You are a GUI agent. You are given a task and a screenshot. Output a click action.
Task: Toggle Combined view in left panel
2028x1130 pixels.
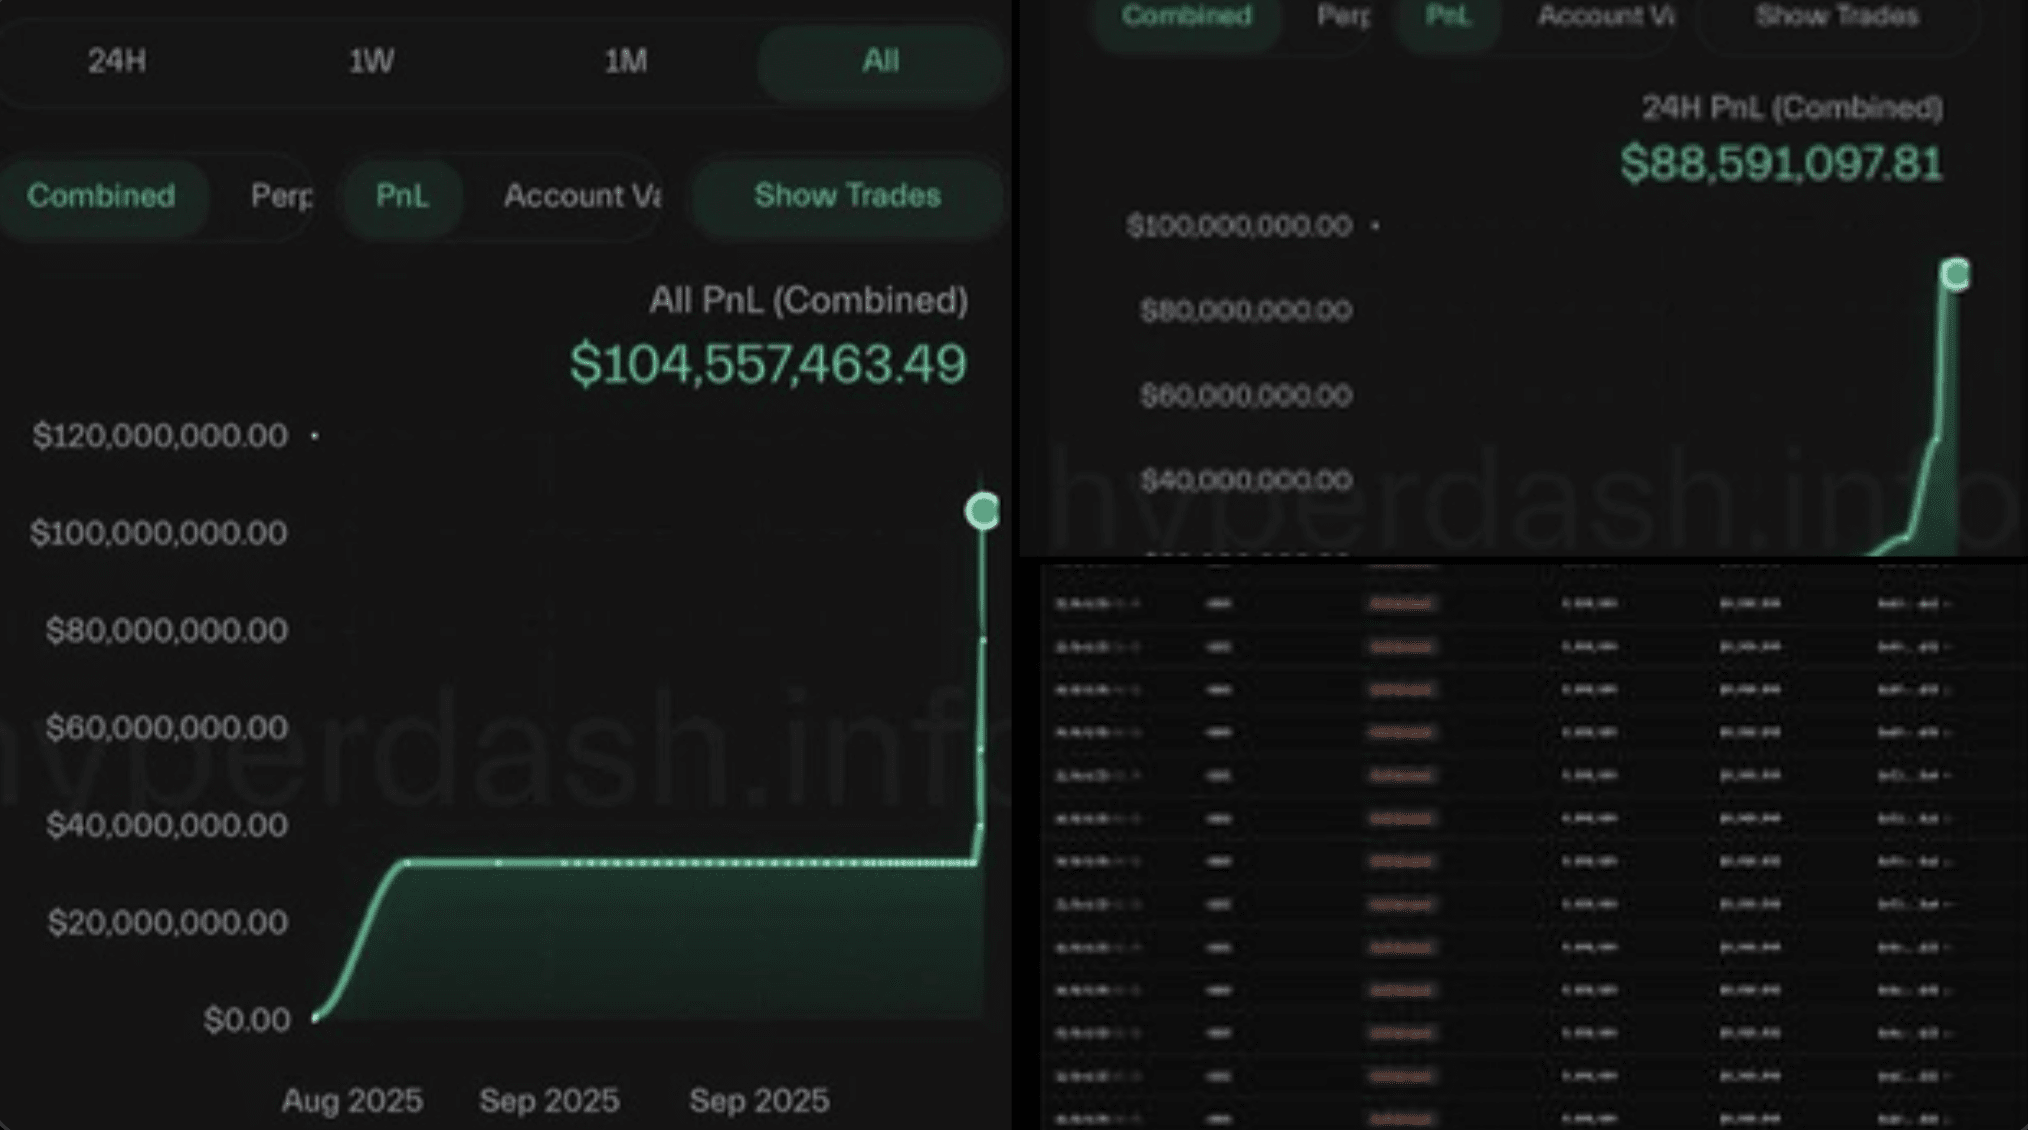coord(101,195)
